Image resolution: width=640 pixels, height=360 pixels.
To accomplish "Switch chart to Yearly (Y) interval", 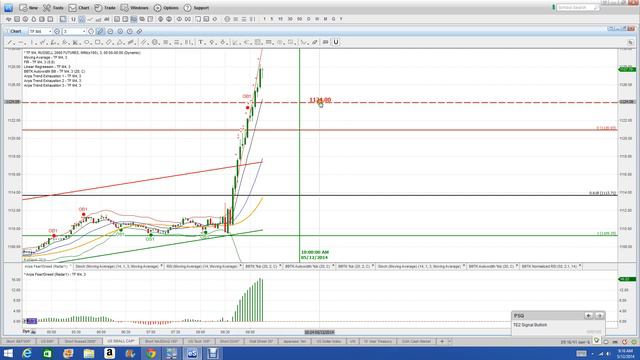I will point(341,19).
